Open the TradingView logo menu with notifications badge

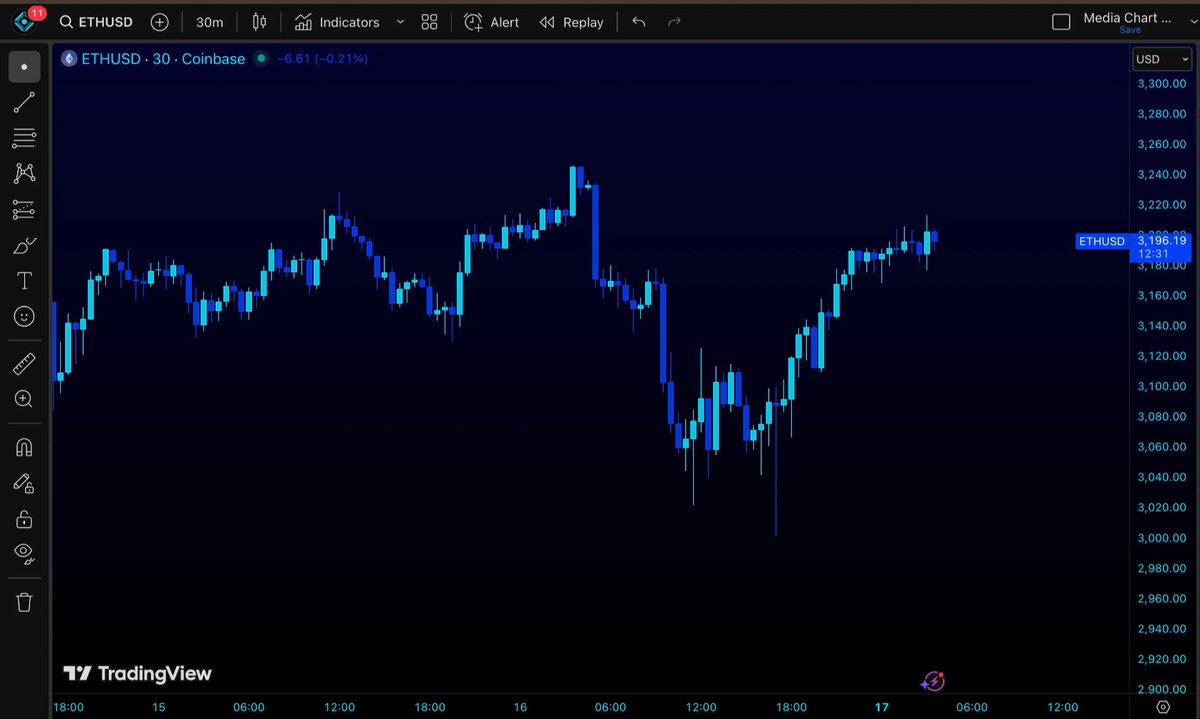27,21
